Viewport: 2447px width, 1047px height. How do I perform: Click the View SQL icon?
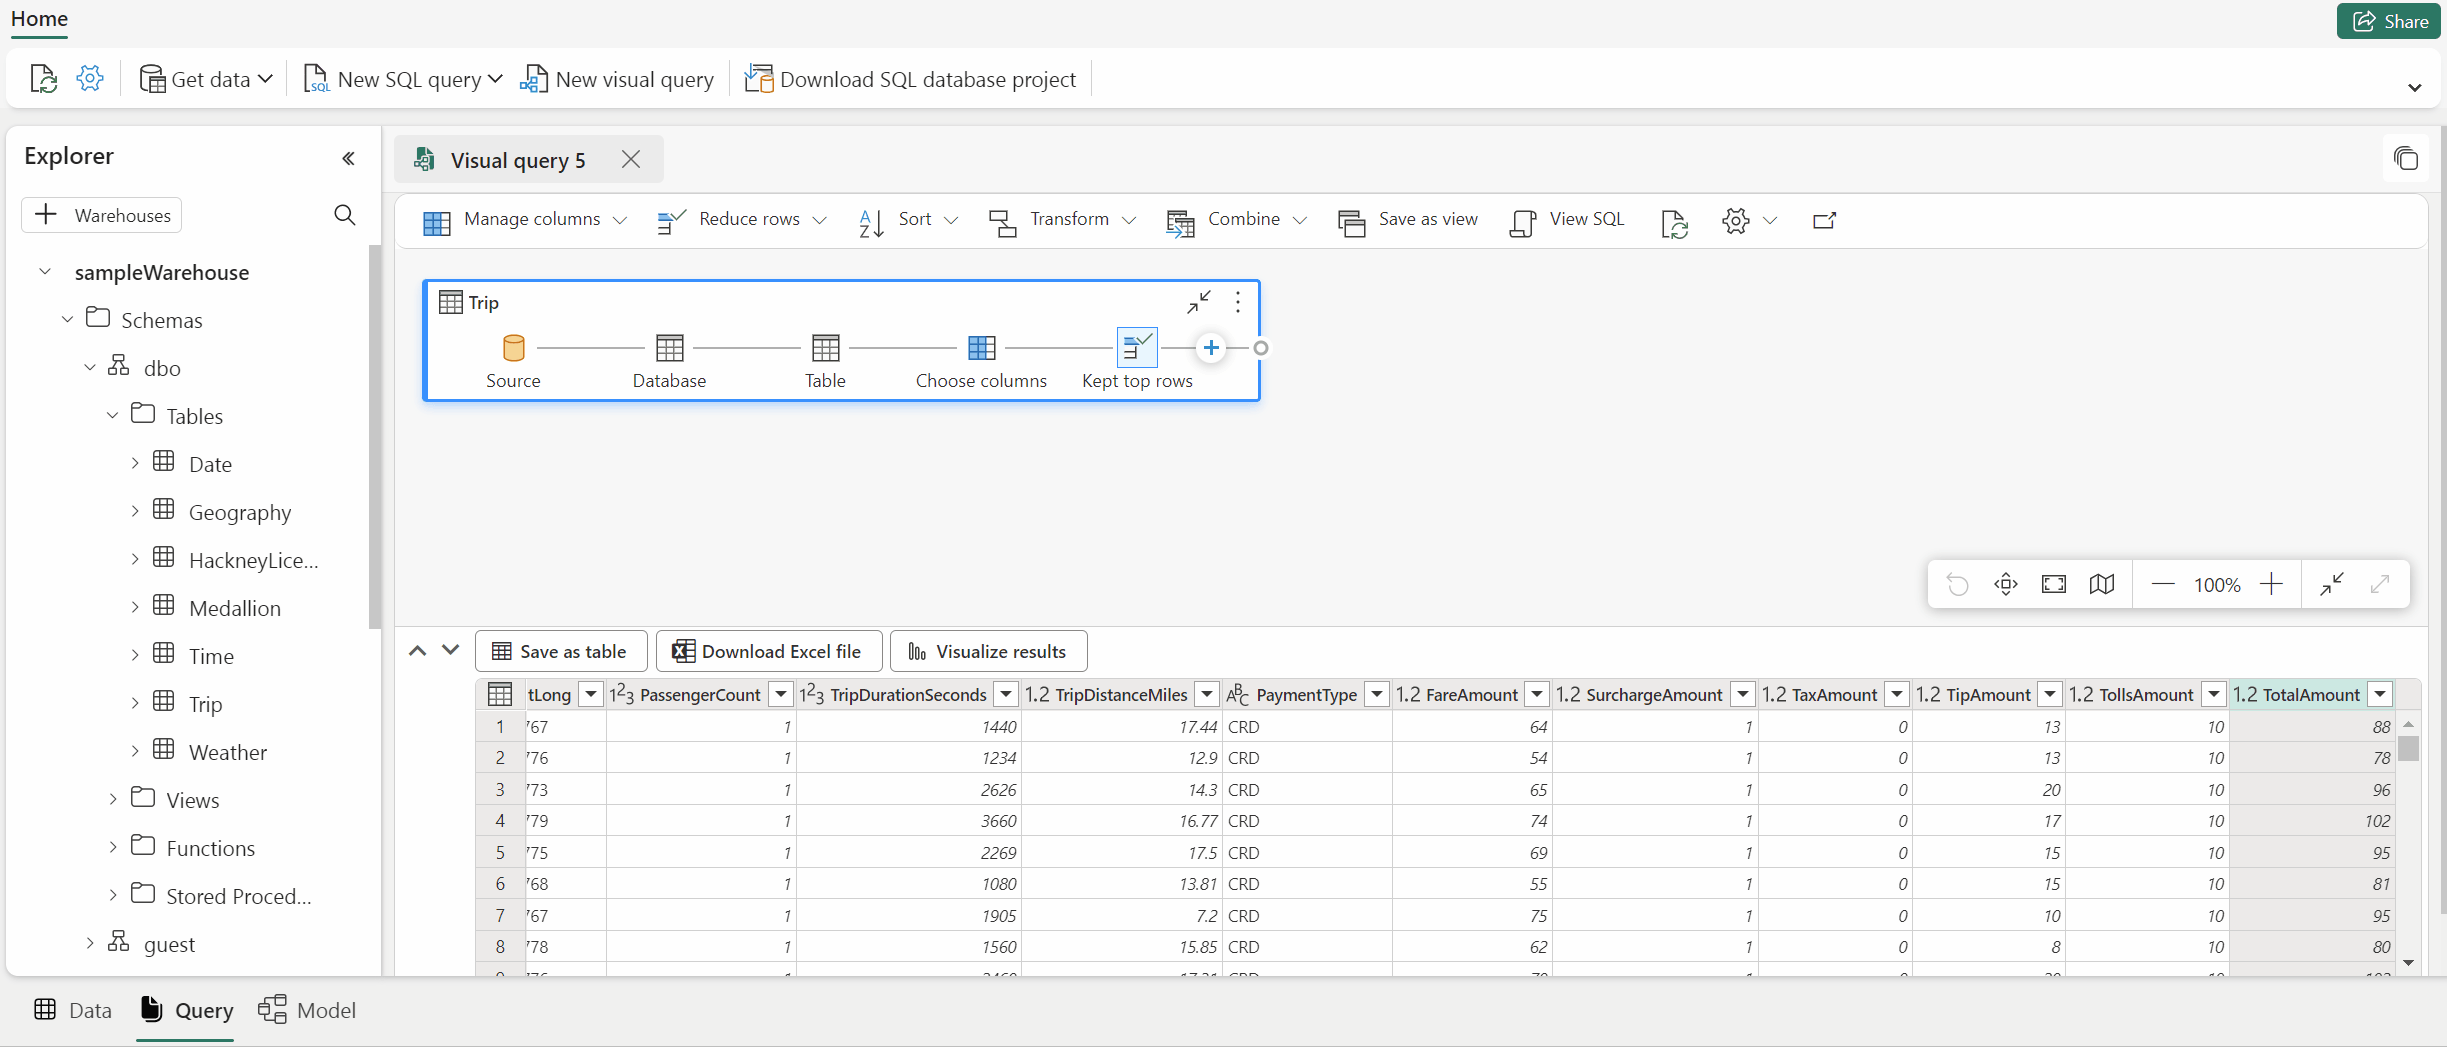[x=1522, y=221]
